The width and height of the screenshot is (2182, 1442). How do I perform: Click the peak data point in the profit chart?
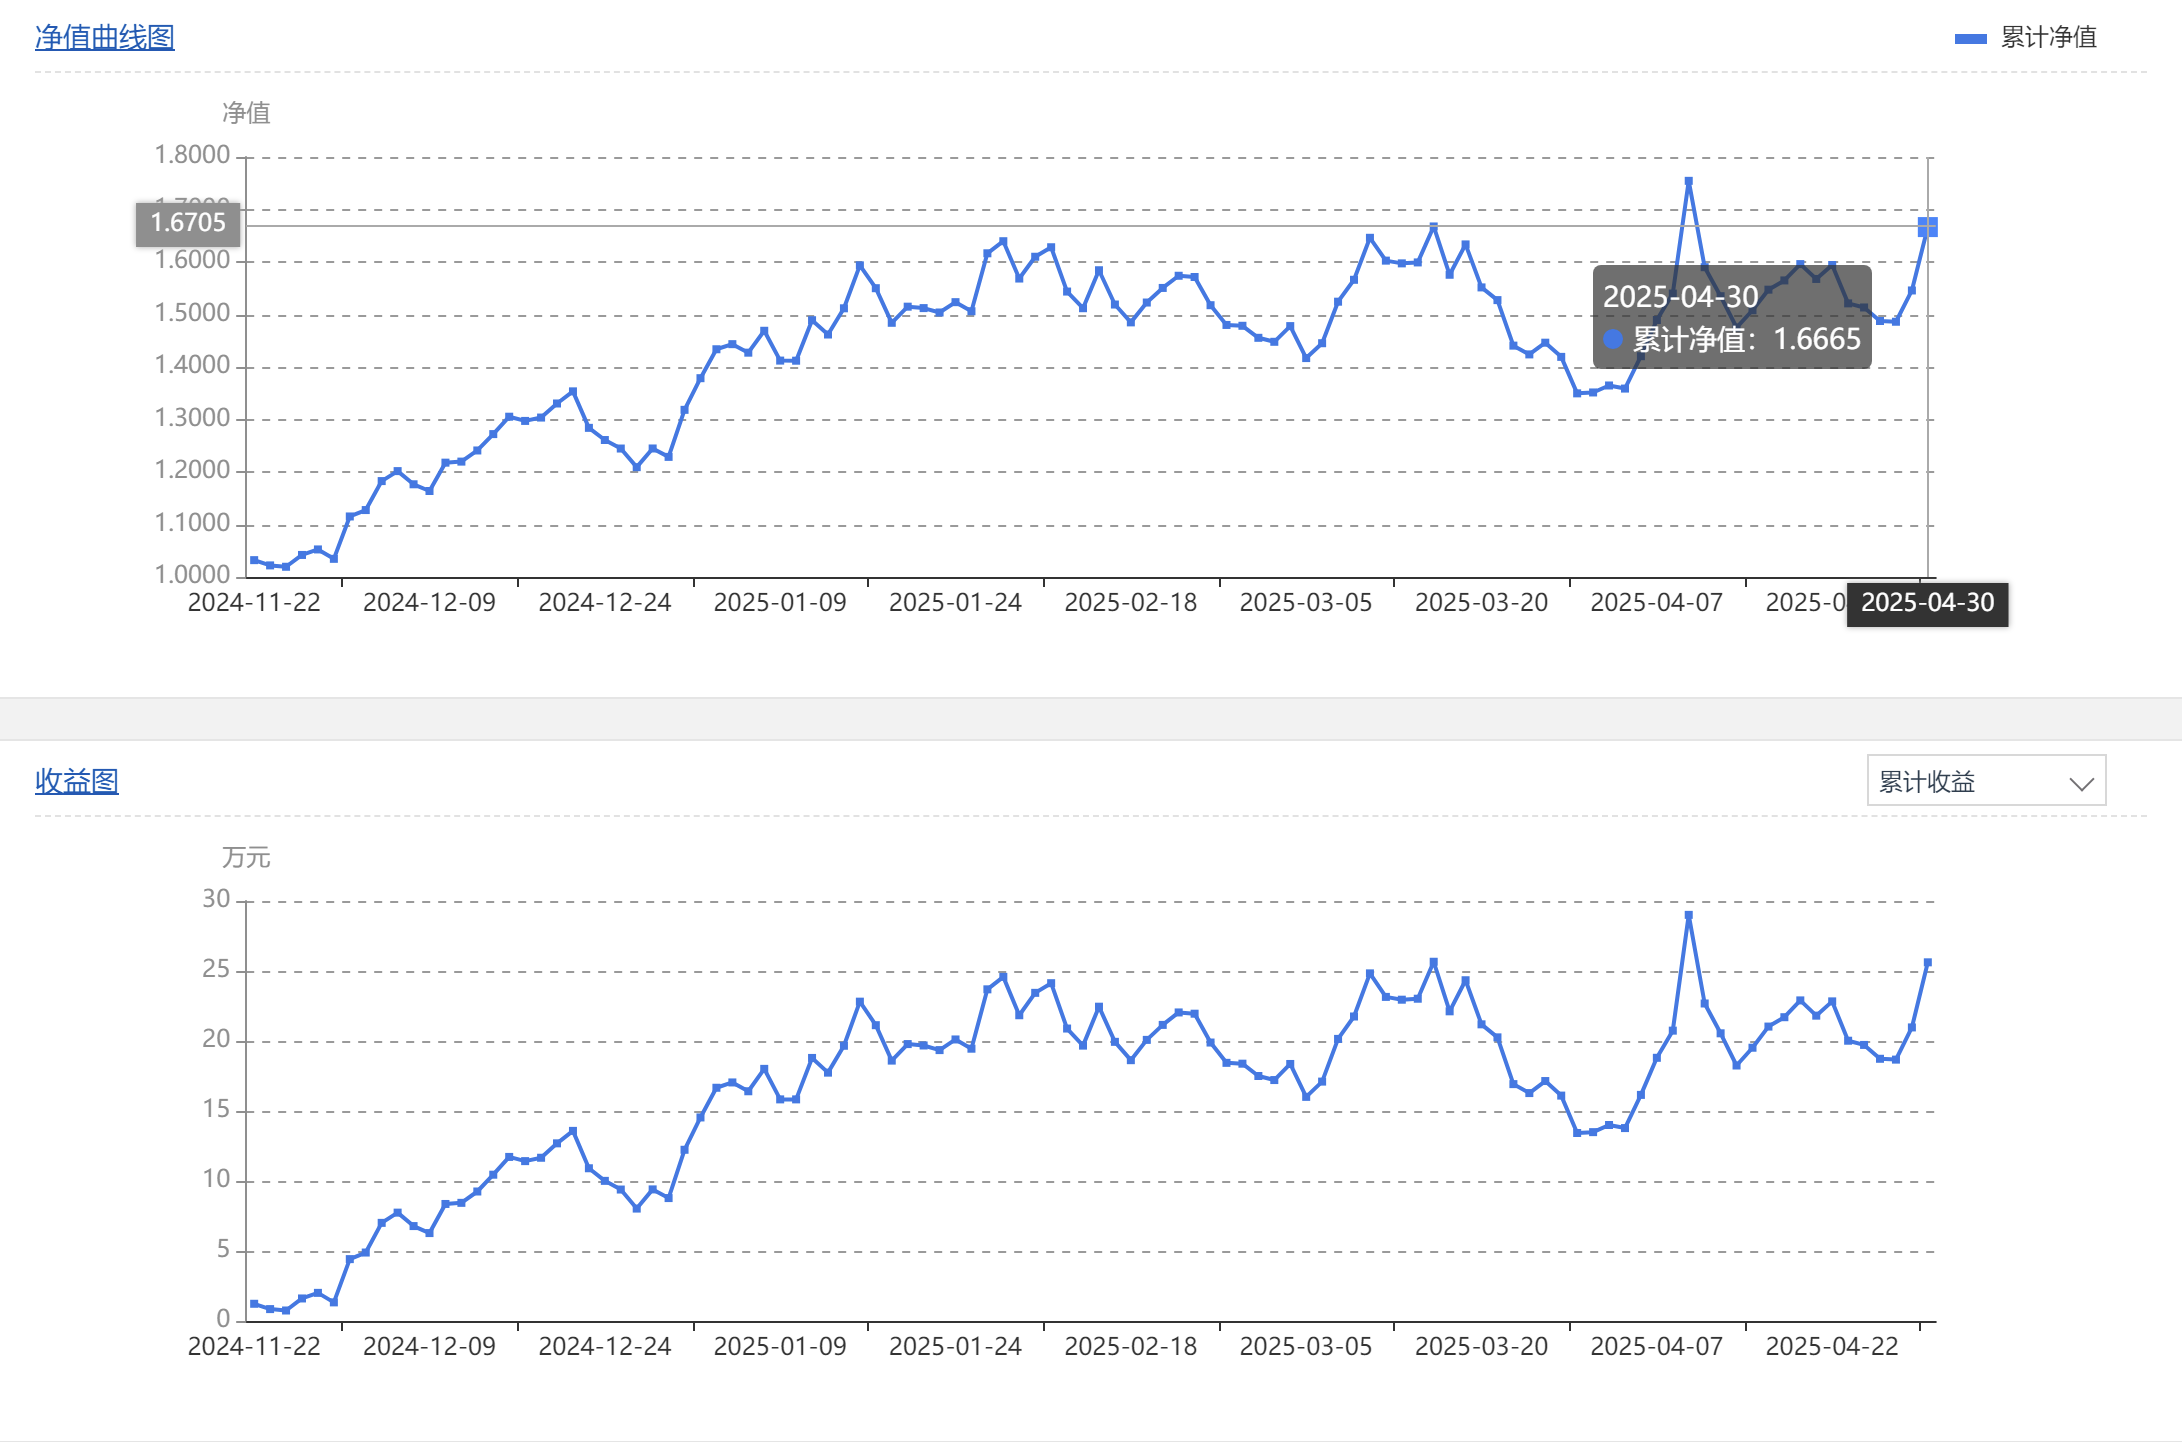[x=1688, y=915]
